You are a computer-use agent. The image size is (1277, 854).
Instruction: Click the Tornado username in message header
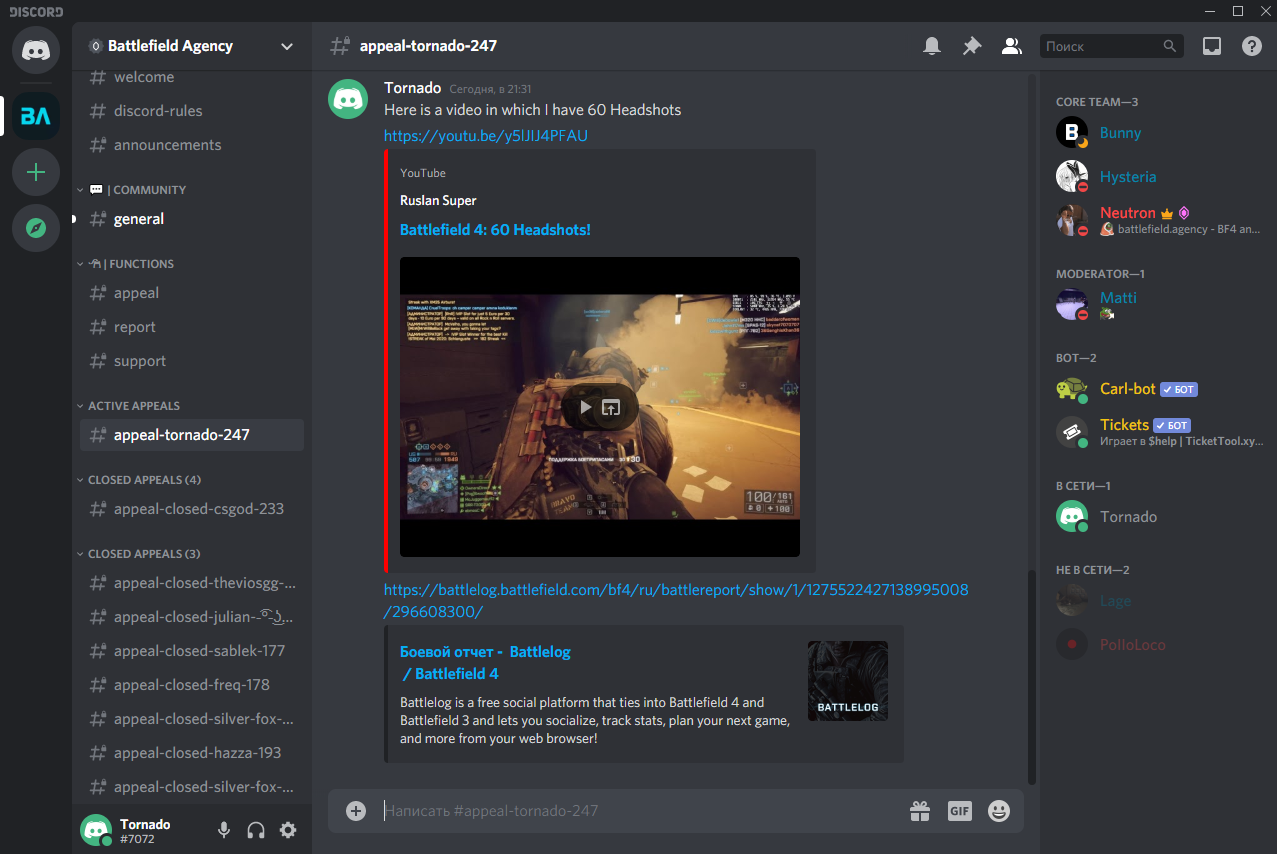pos(412,88)
